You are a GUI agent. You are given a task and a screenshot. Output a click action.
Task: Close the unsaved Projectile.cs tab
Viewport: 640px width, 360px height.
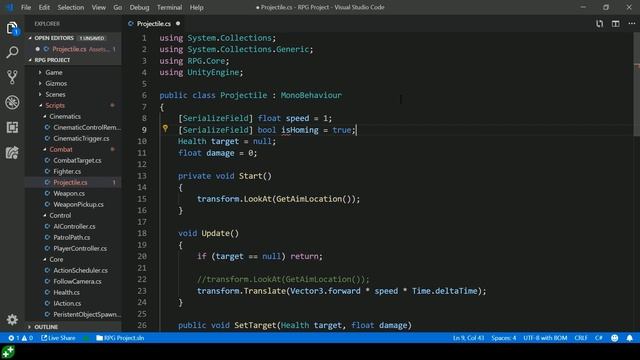tap(178, 24)
